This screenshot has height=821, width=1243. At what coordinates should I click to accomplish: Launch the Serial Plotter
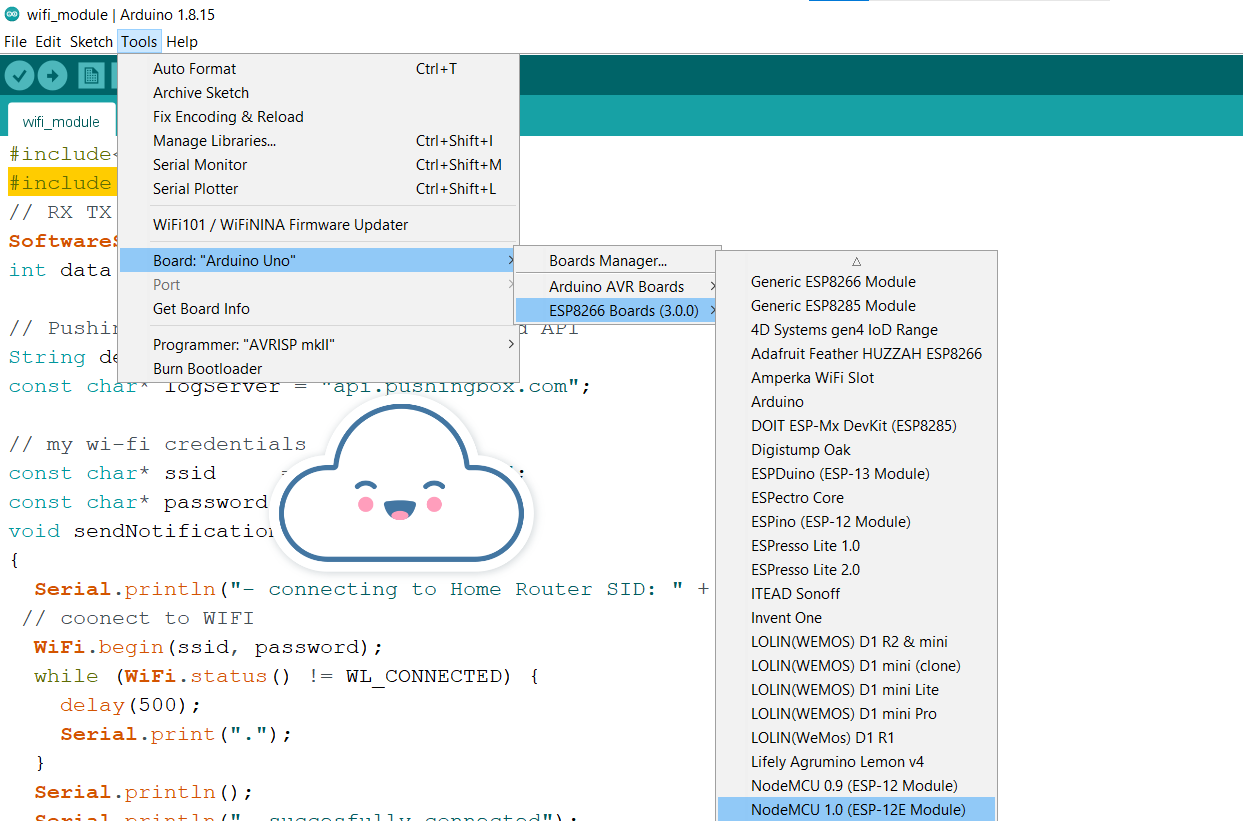tap(318, 189)
